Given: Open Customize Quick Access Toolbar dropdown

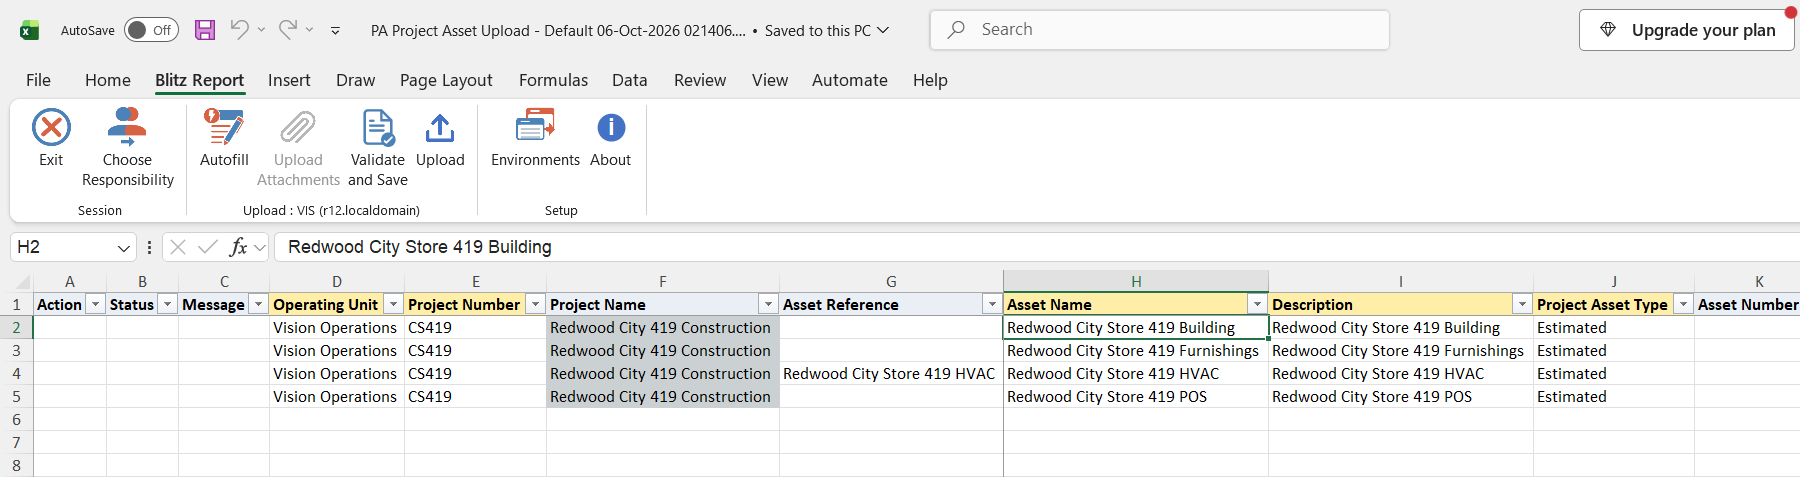Looking at the screenshot, I should 335,30.
